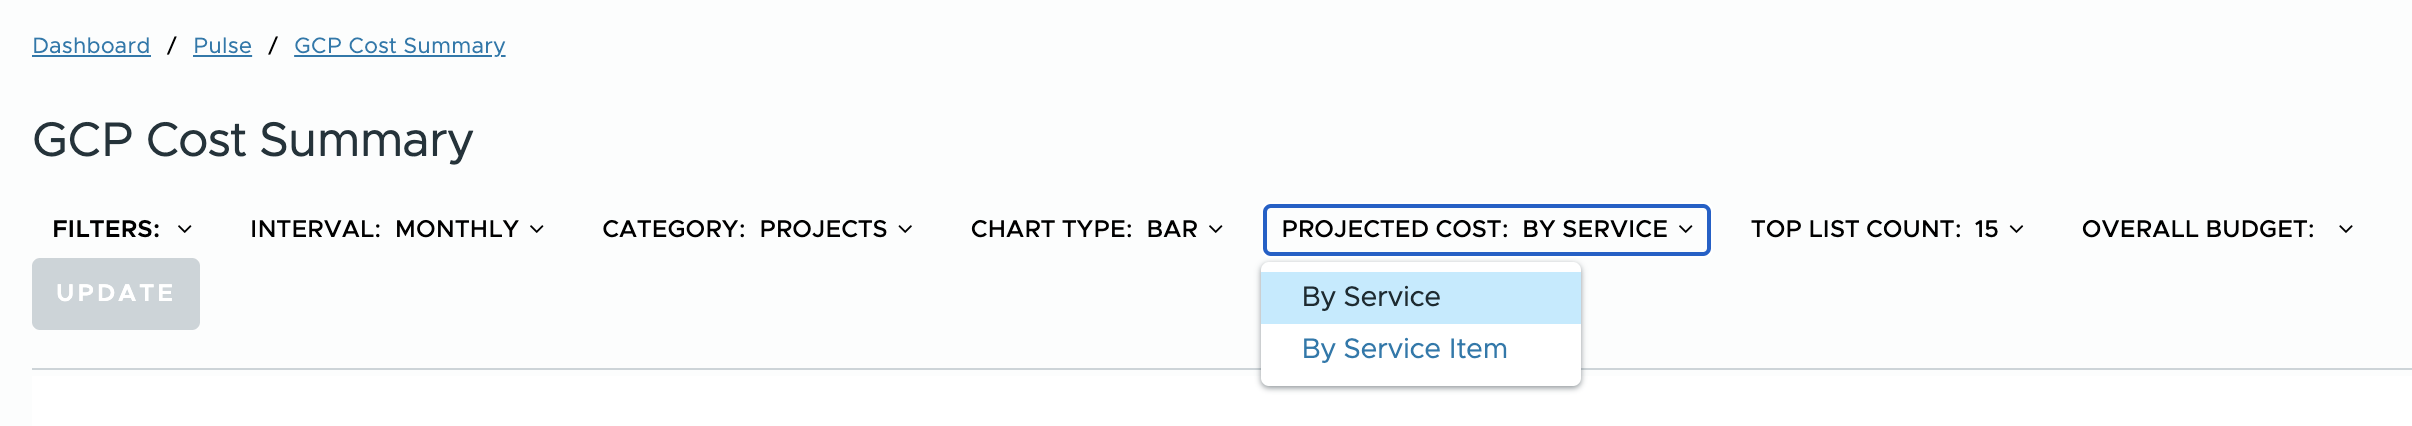This screenshot has width=2412, height=426.
Task: Click the chevron beside By Service header
Action: coord(1686,229)
